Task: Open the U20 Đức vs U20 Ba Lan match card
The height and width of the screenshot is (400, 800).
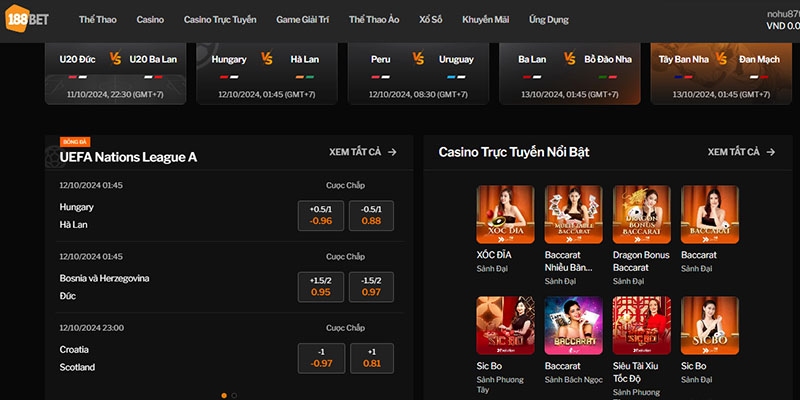Action: click(x=116, y=74)
